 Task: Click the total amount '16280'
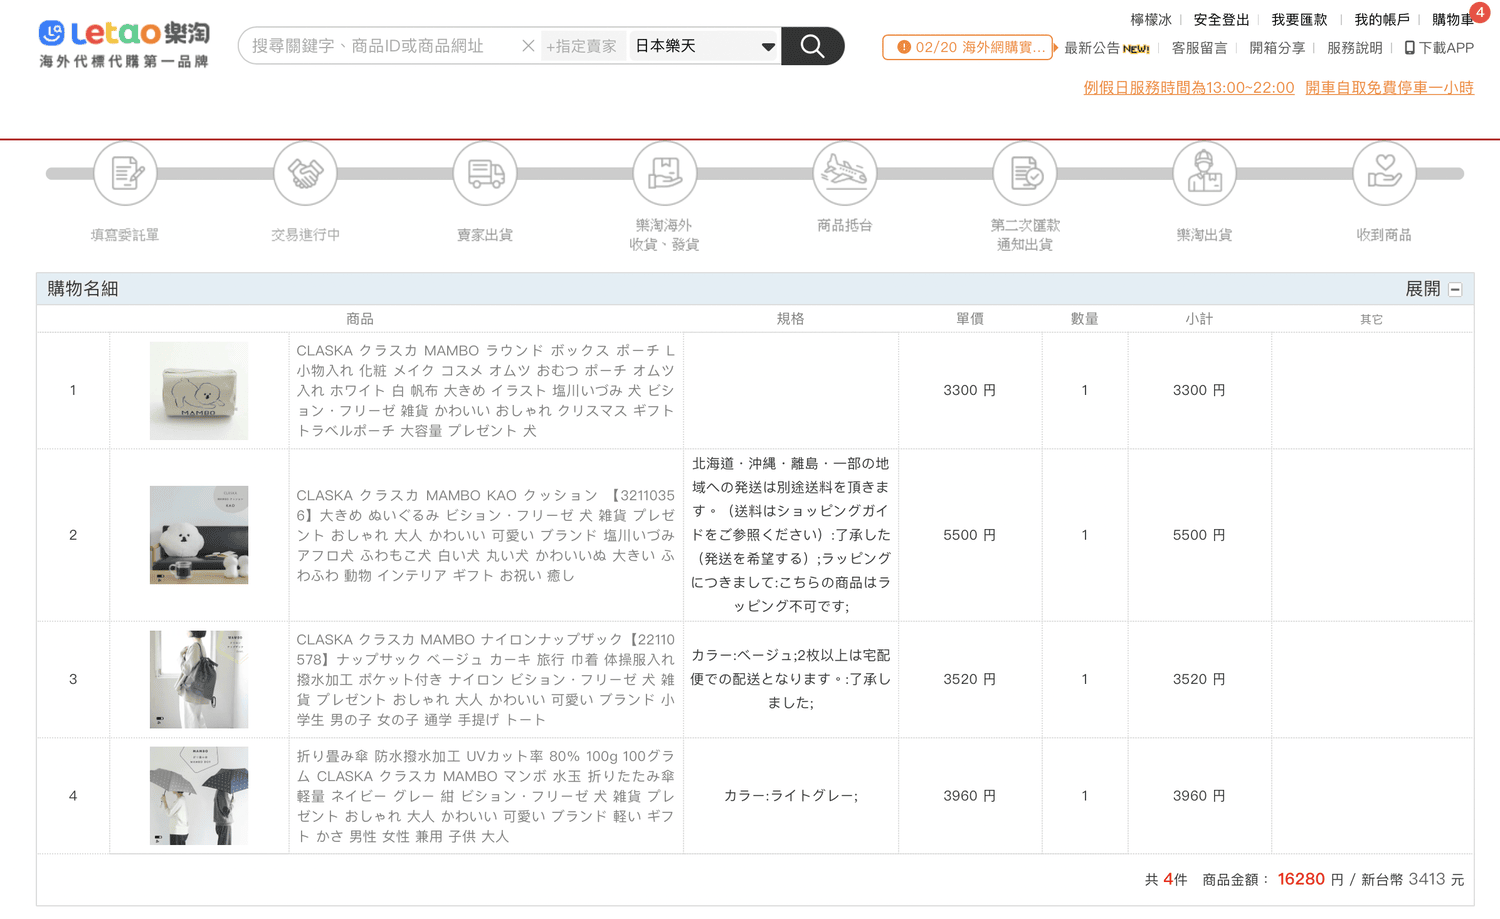pos(1301,879)
